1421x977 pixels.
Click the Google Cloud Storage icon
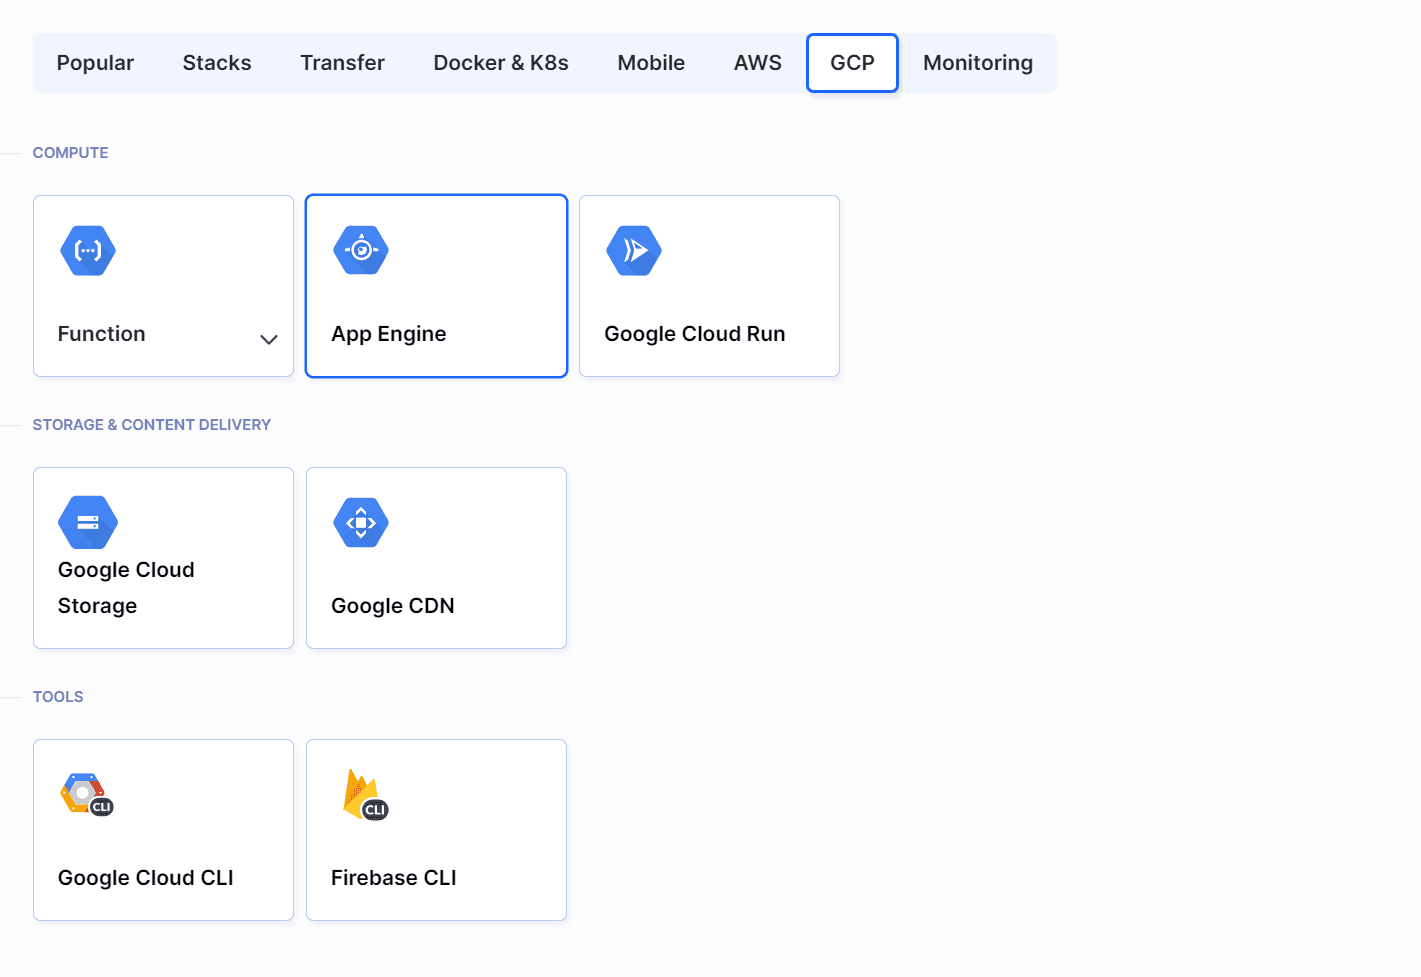tap(88, 521)
